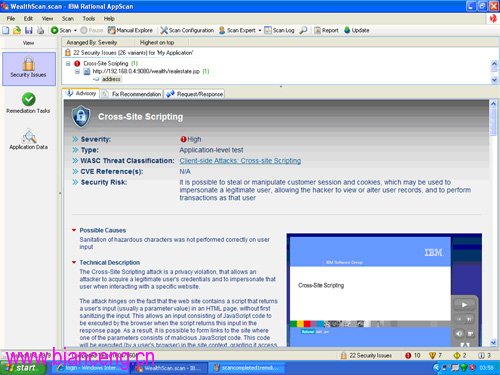Start the scan with the Scan button
Image resolution: width=500 pixels, height=375 pixels.
pyautogui.click(x=61, y=30)
